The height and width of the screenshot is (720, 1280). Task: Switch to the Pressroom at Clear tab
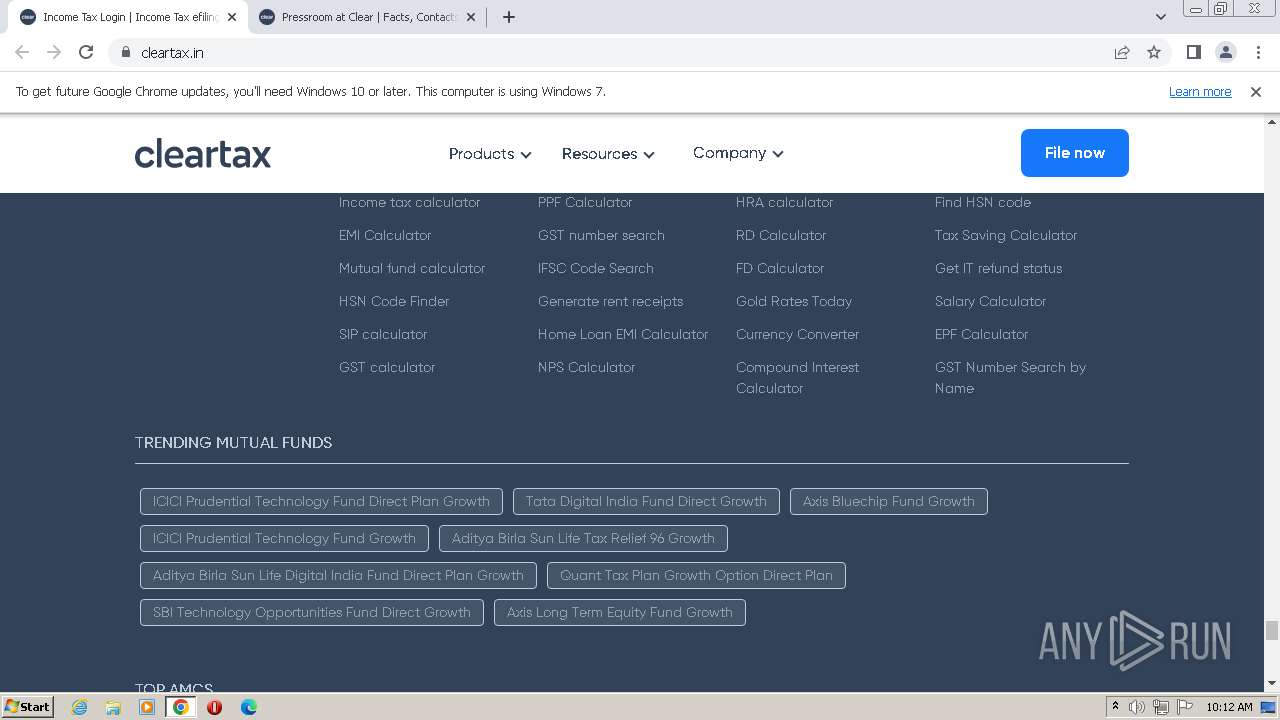[368, 17]
